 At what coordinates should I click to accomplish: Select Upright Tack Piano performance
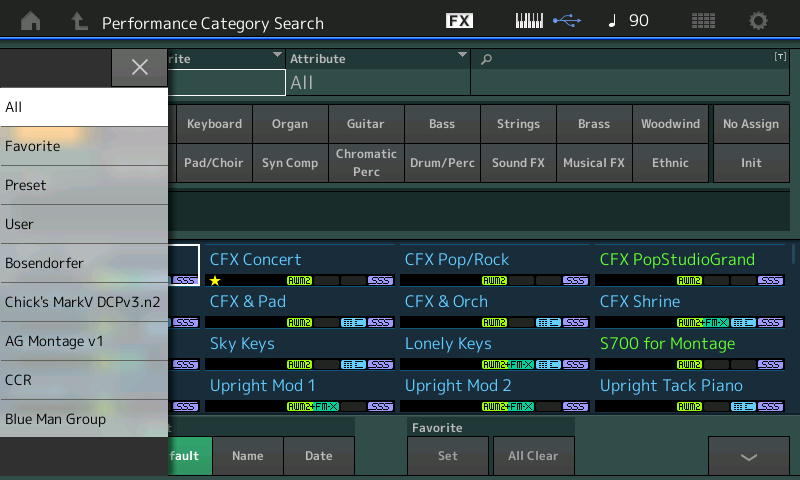690,392
